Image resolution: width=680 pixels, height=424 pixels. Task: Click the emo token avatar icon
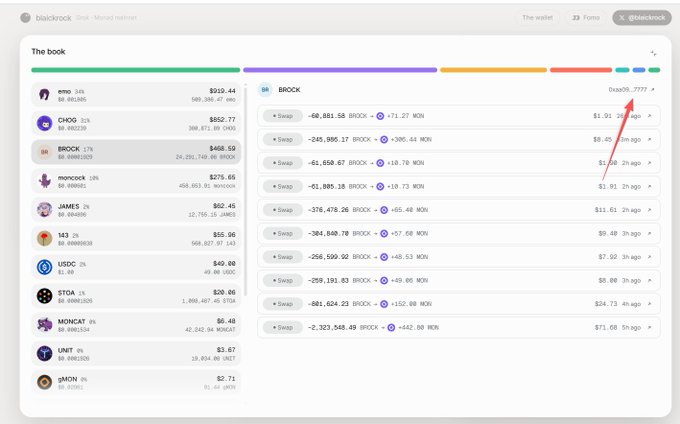click(x=44, y=94)
